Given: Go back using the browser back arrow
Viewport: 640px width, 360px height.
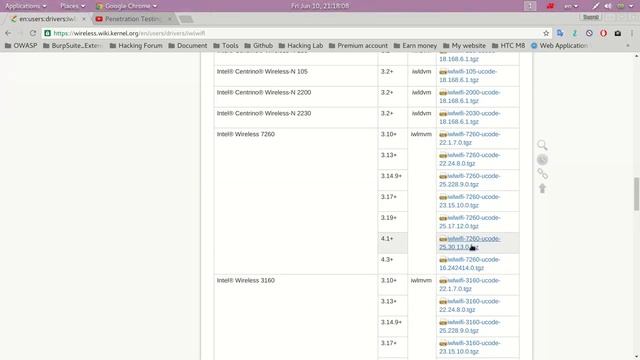Looking at the screenshot, I should click(8, 33).
